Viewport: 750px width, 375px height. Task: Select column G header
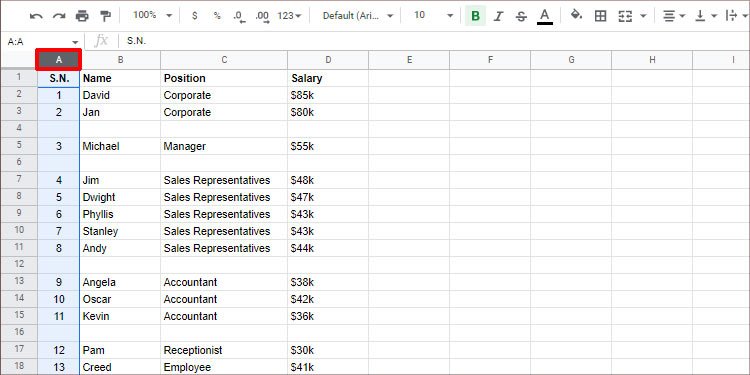pyautogui.click(x=571, y=60)
